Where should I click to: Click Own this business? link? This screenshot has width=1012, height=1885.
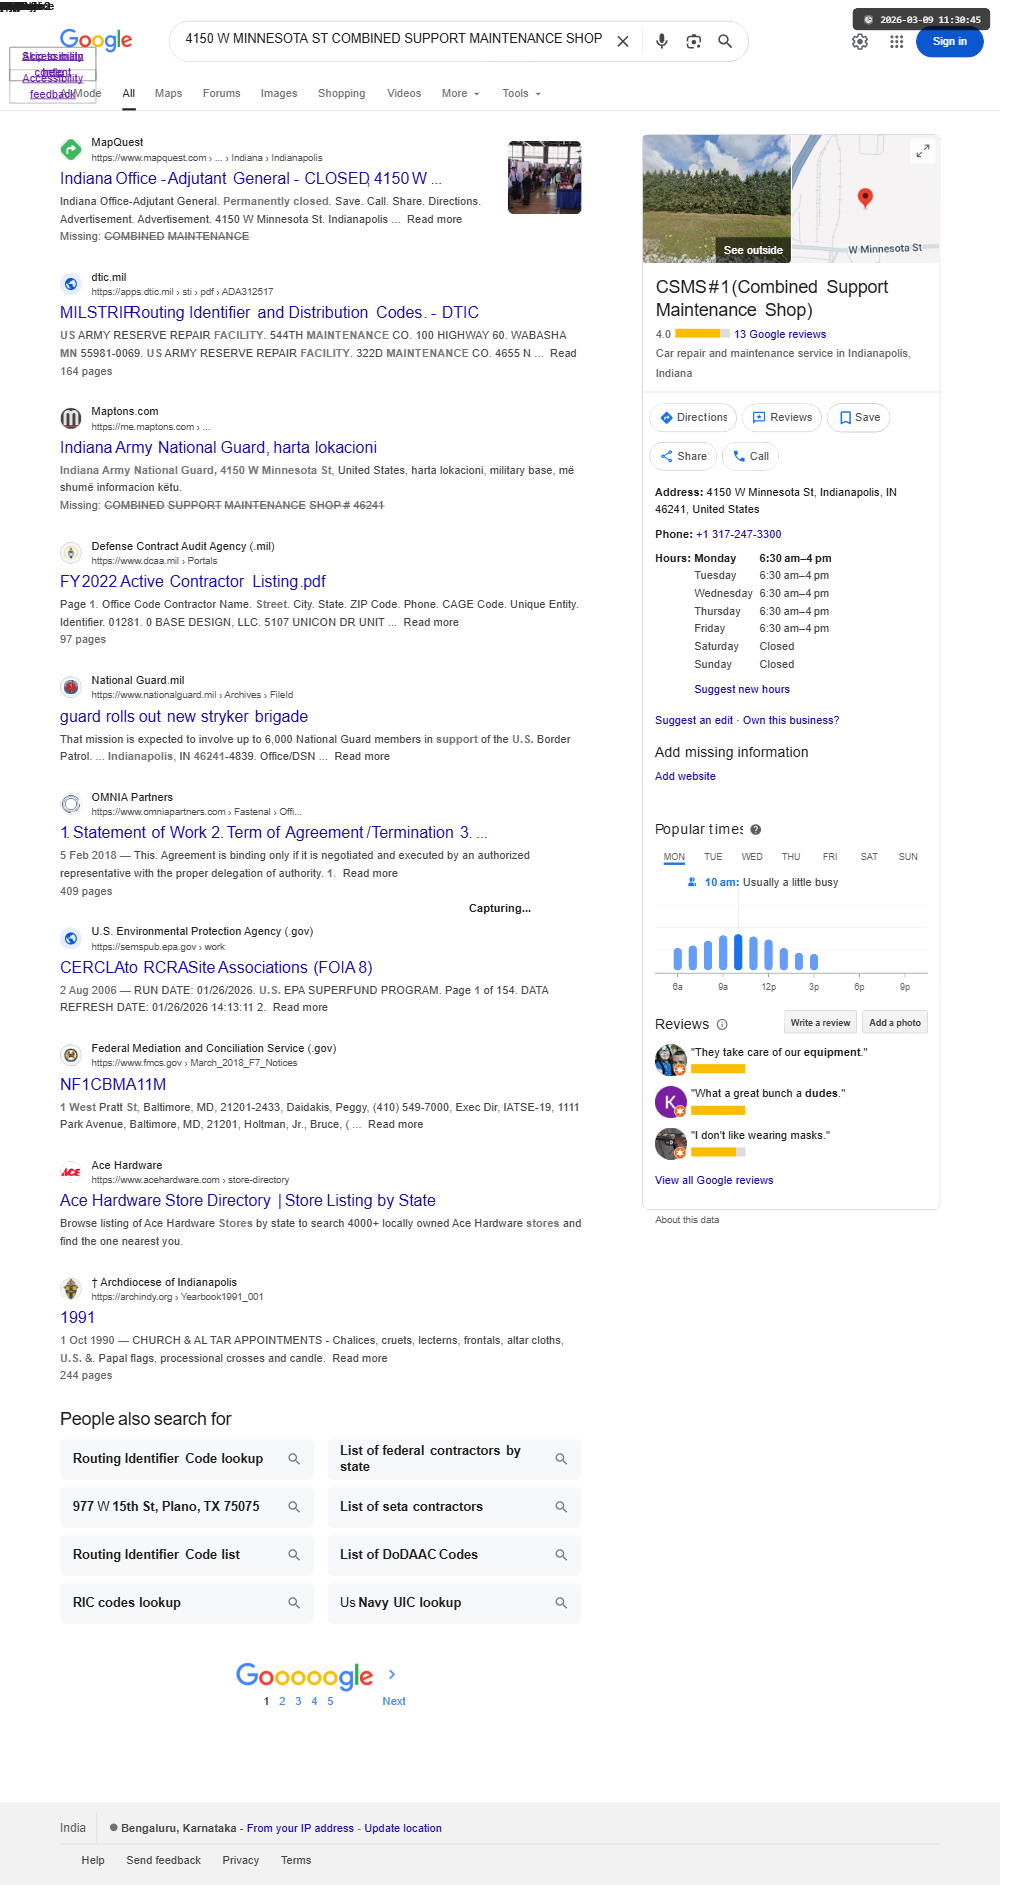(x=791, y=720)
